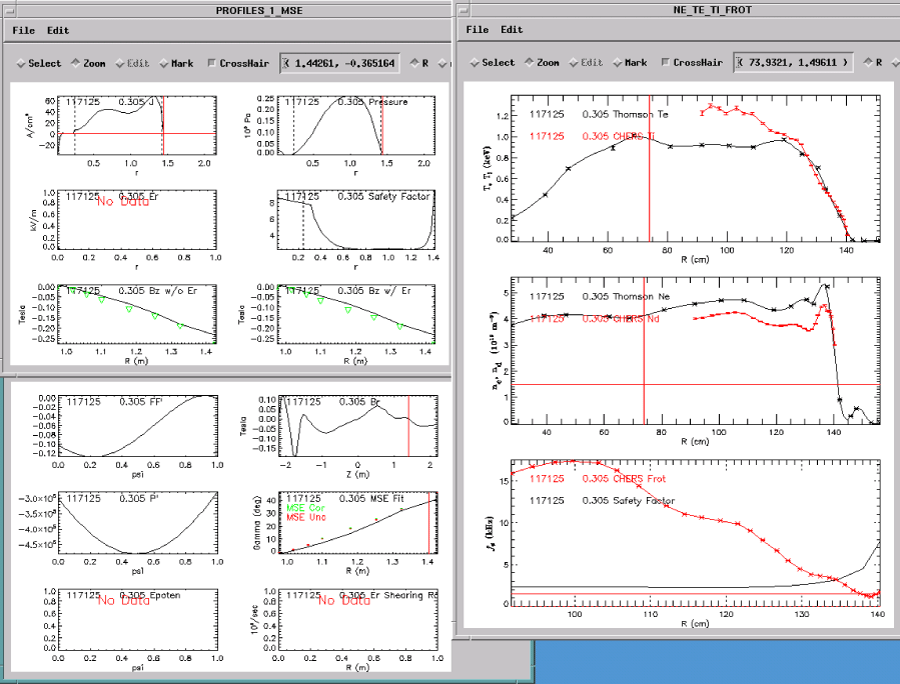900x684 pixels.
Task: Open Edit menu in NE_TE_TI_FROT window
Action: click(x=512, y=30)
